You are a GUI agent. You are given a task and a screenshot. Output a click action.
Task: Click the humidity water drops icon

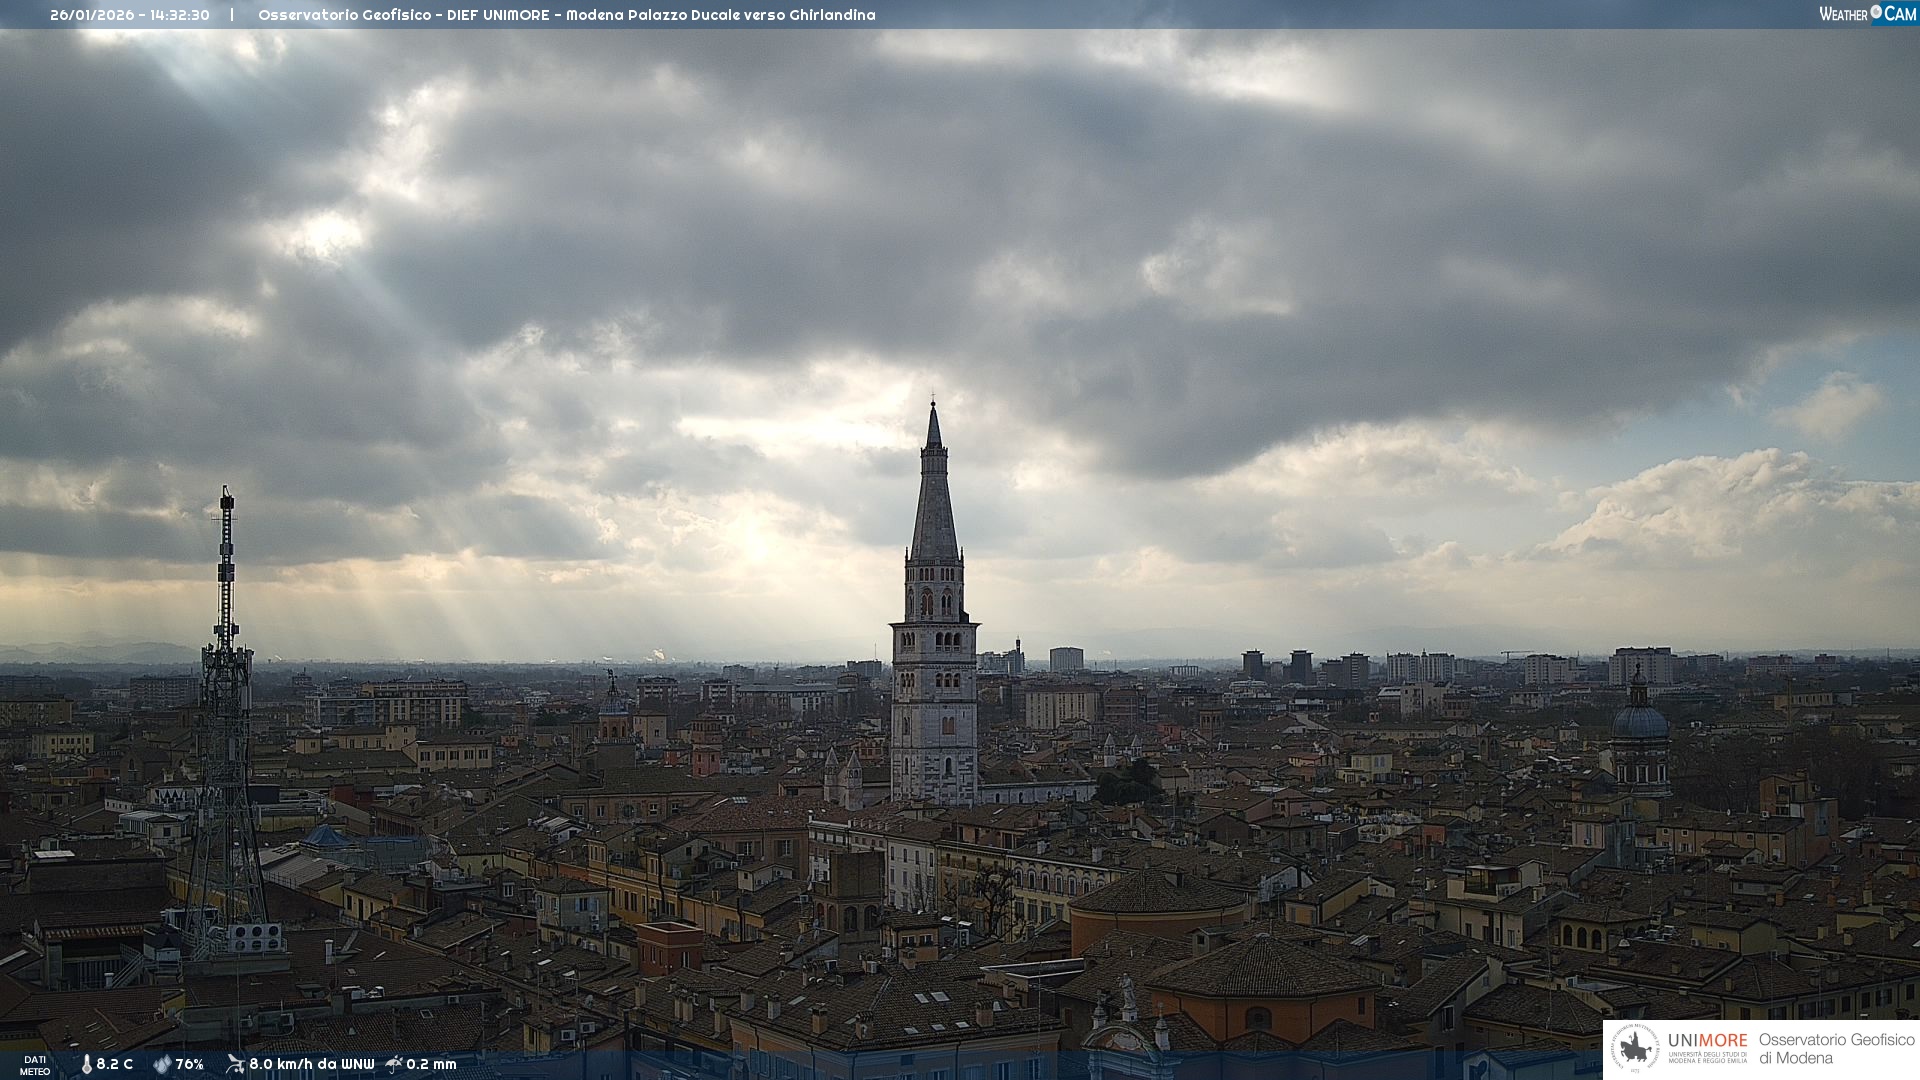(162, 1065)
